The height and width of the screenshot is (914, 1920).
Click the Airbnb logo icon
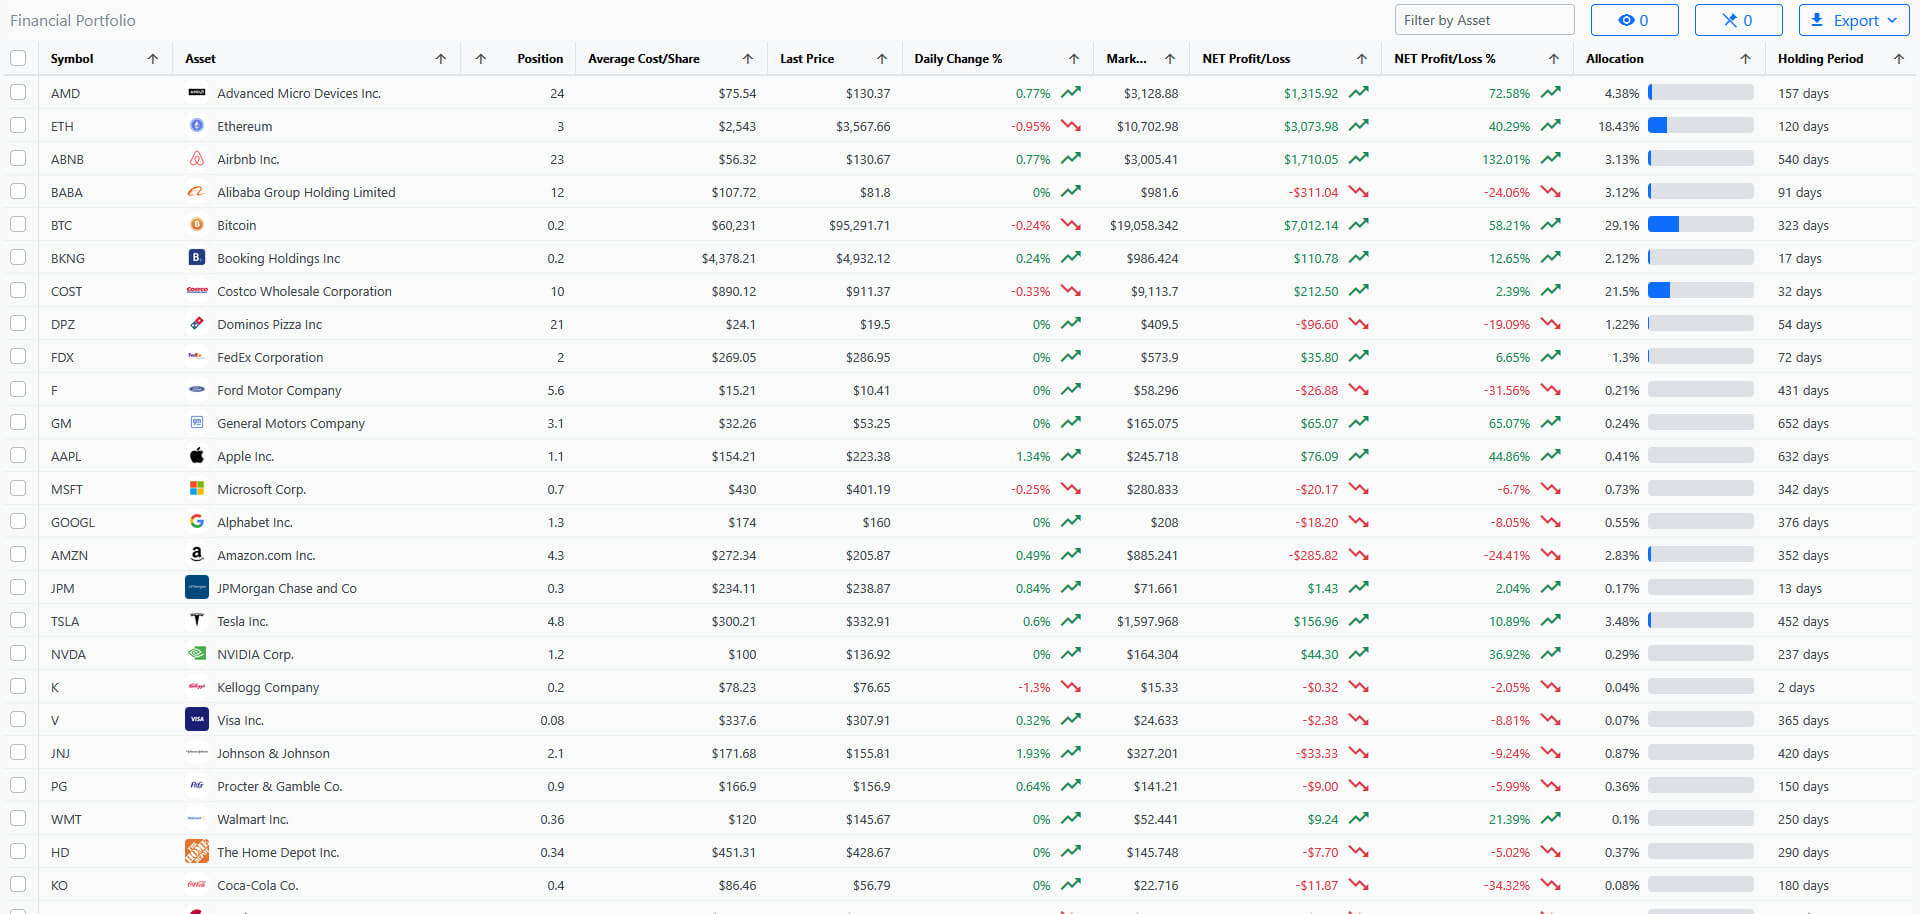(x=197, y=159)
